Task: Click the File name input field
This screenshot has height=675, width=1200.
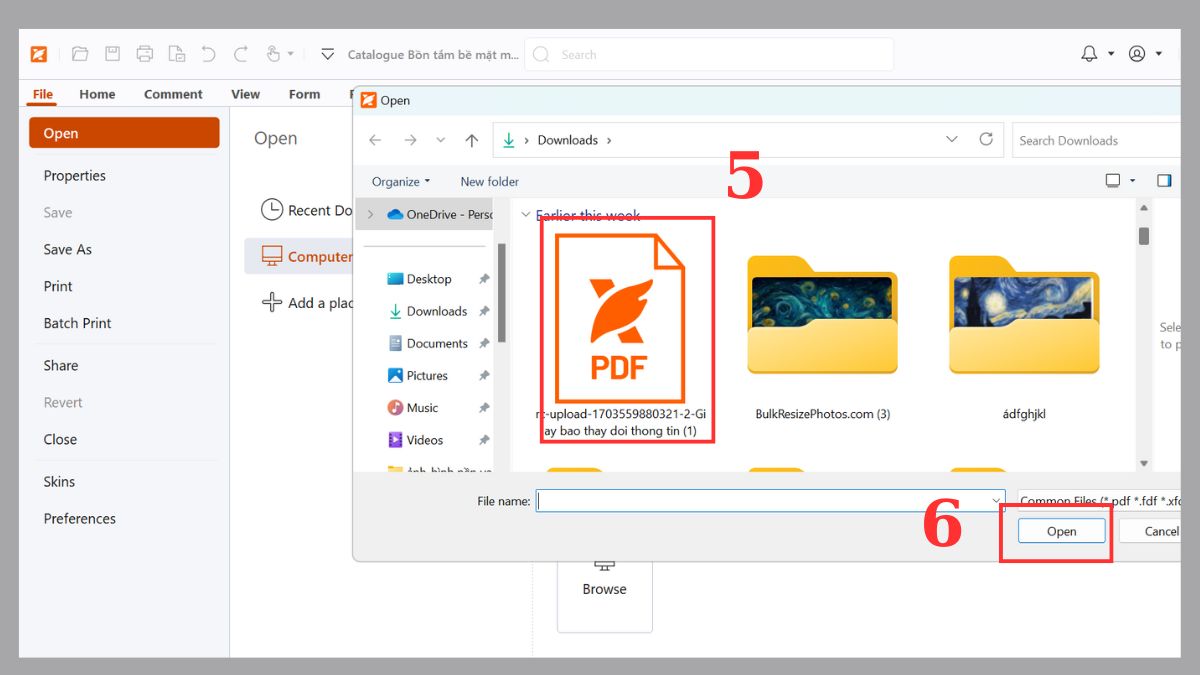Action: tap(771, 501)
